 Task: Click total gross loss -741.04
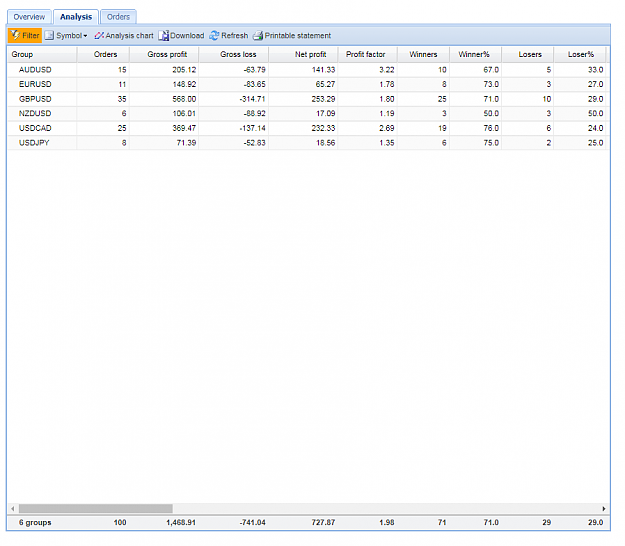[253, 522]
